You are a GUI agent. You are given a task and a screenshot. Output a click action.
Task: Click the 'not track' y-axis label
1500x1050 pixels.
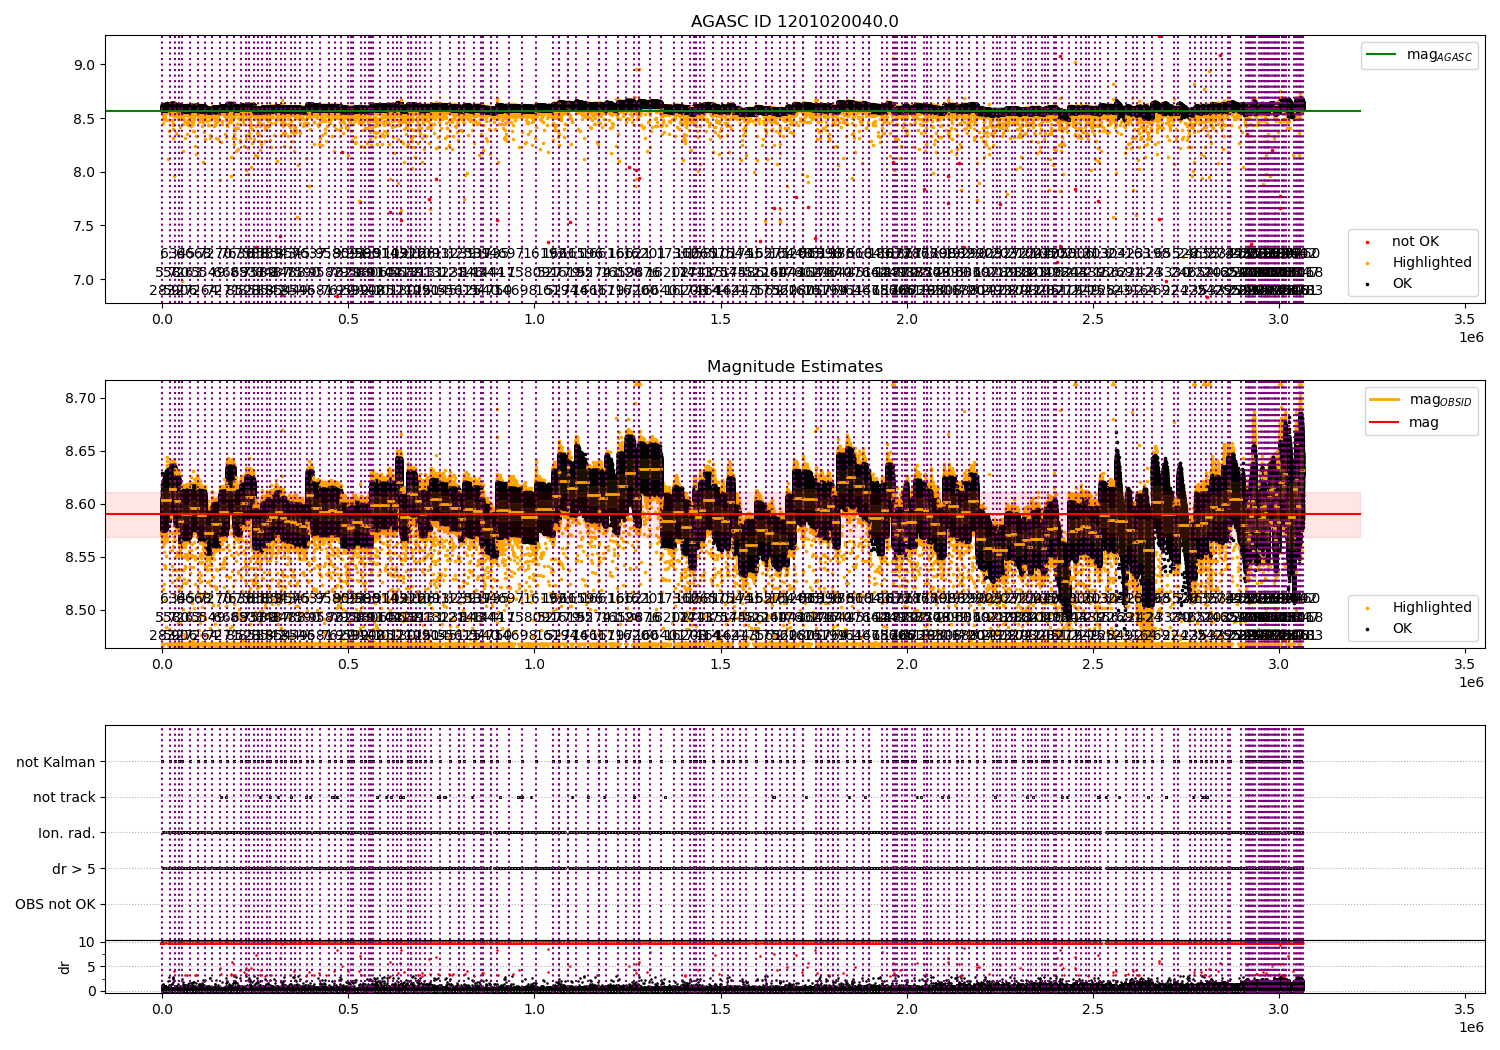tap(64, 797)
